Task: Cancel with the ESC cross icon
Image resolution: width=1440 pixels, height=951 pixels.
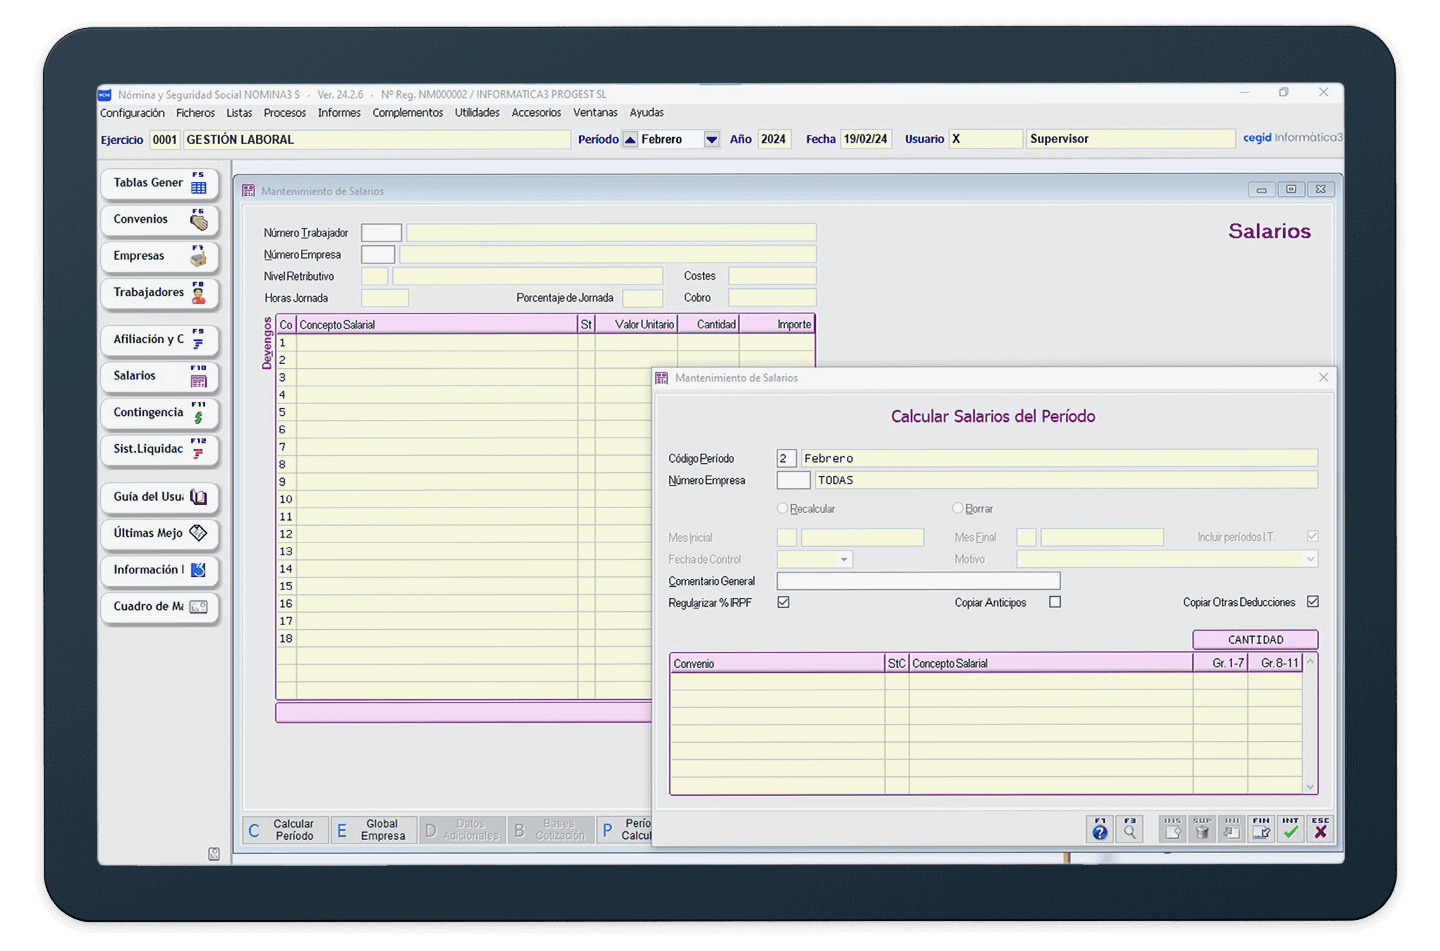Action: pos(1321,829)
